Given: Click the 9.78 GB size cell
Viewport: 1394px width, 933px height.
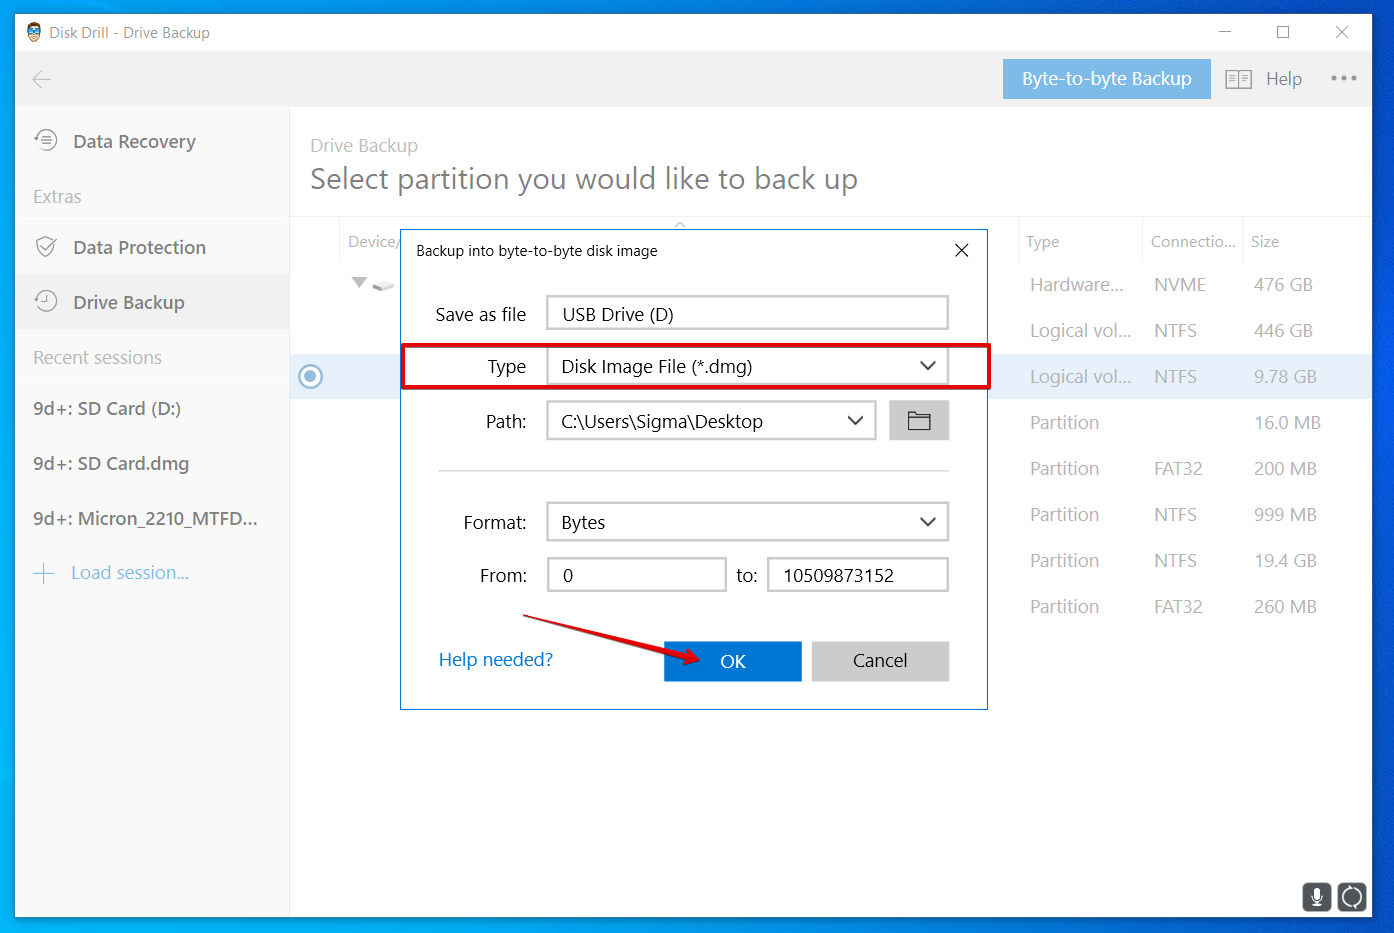Looking at the screenshot, I should pyautogui.click(x=1285, y=377).
